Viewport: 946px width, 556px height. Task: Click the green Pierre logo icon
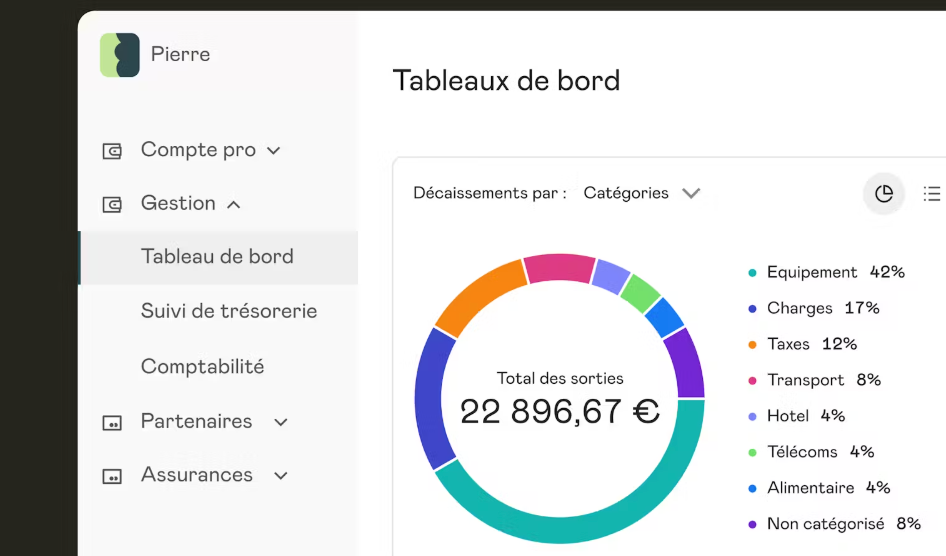point(120,55)
